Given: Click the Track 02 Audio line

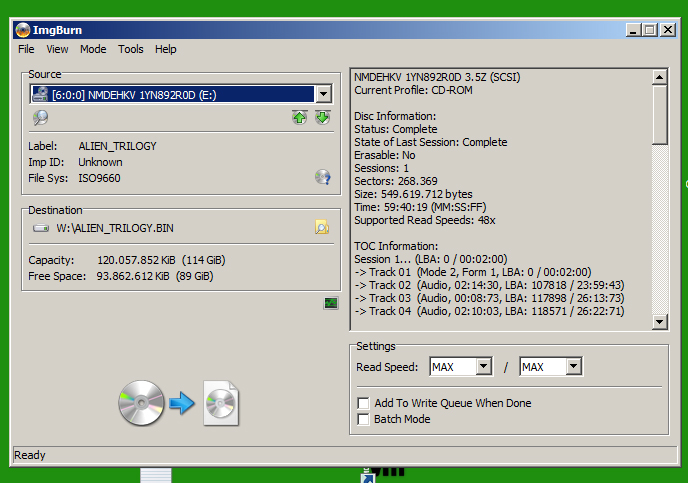Looking at the screenshot, I should (489, 285).
